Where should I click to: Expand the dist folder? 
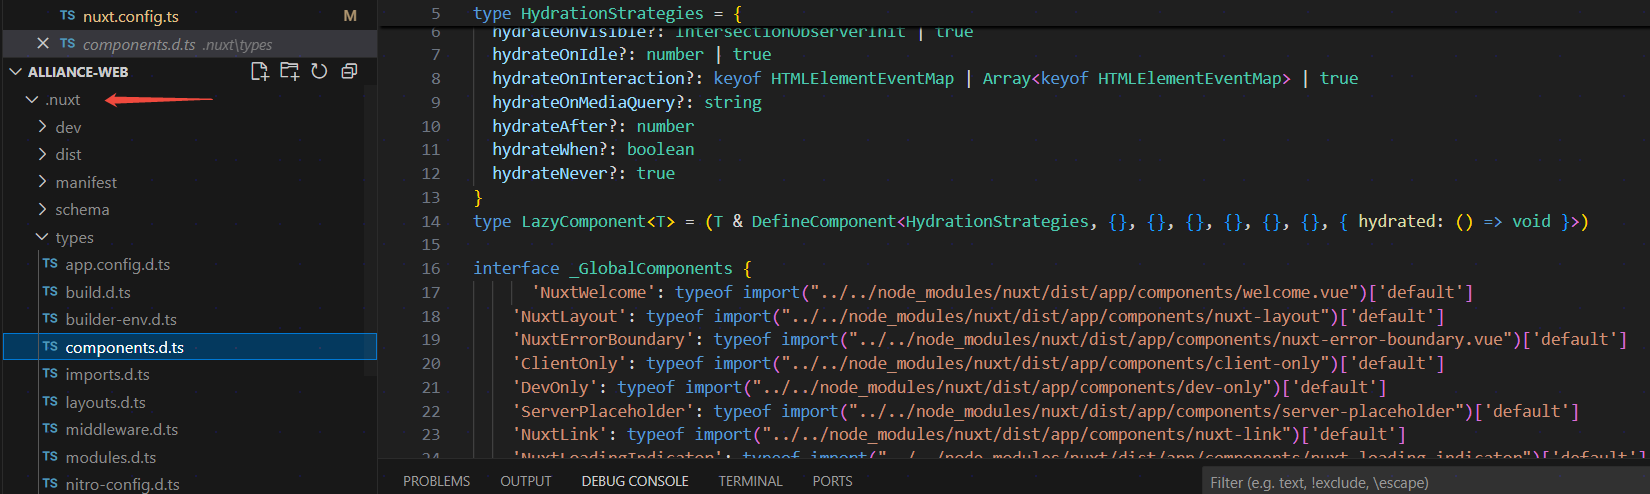(x=68, y=154)
